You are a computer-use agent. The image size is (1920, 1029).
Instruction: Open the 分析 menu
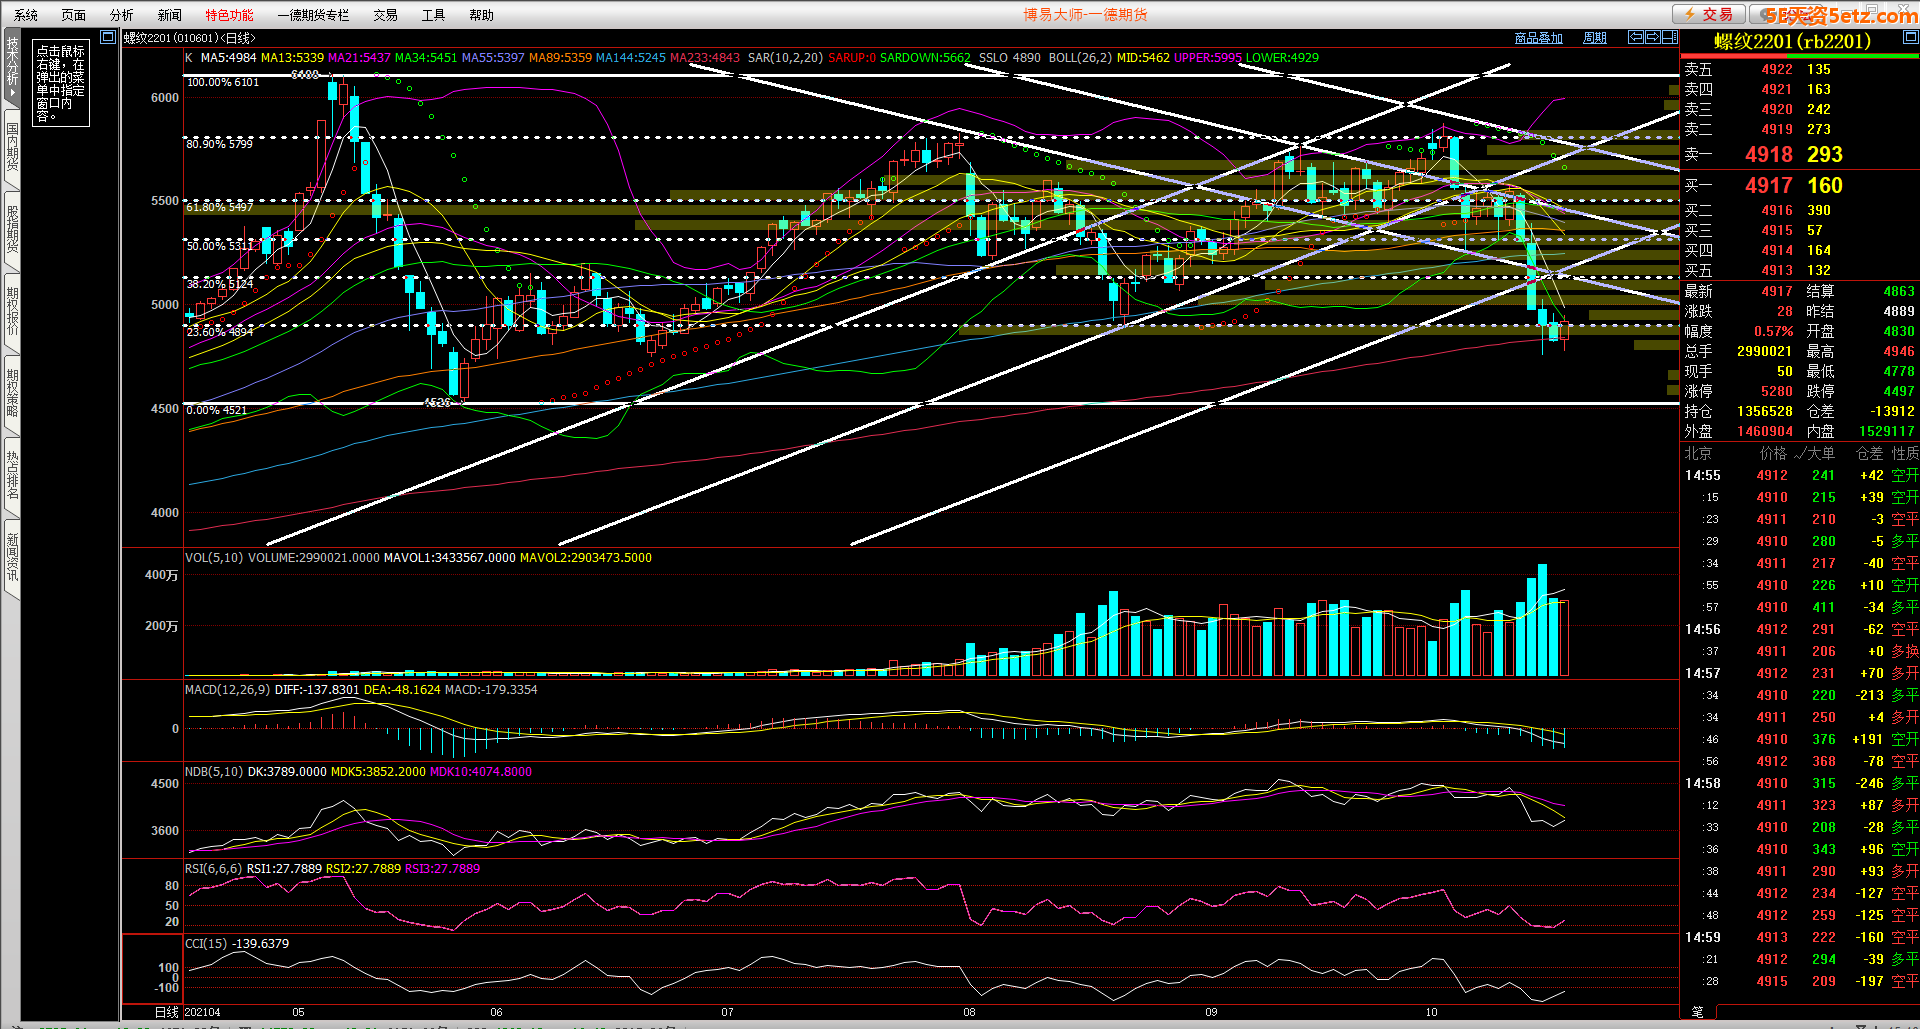[121, 15]
